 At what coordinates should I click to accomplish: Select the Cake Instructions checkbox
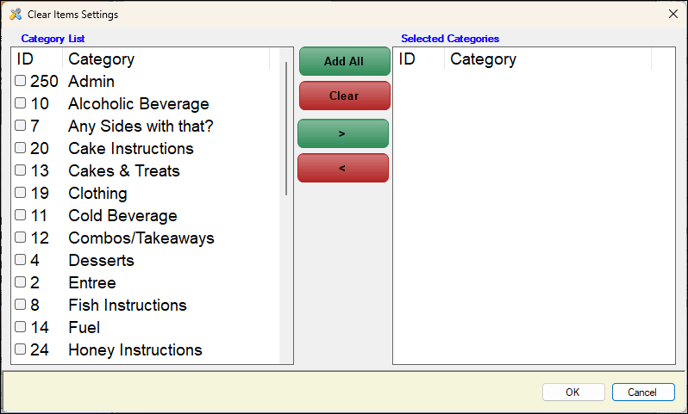pyautogui.click(x=20, y=148)
